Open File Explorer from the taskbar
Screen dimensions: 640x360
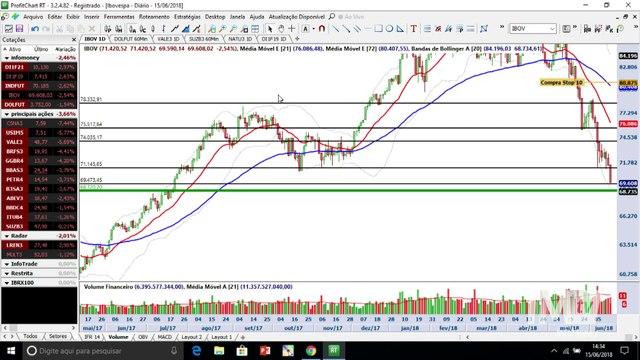pyautogui.click(x=219, y=351)
